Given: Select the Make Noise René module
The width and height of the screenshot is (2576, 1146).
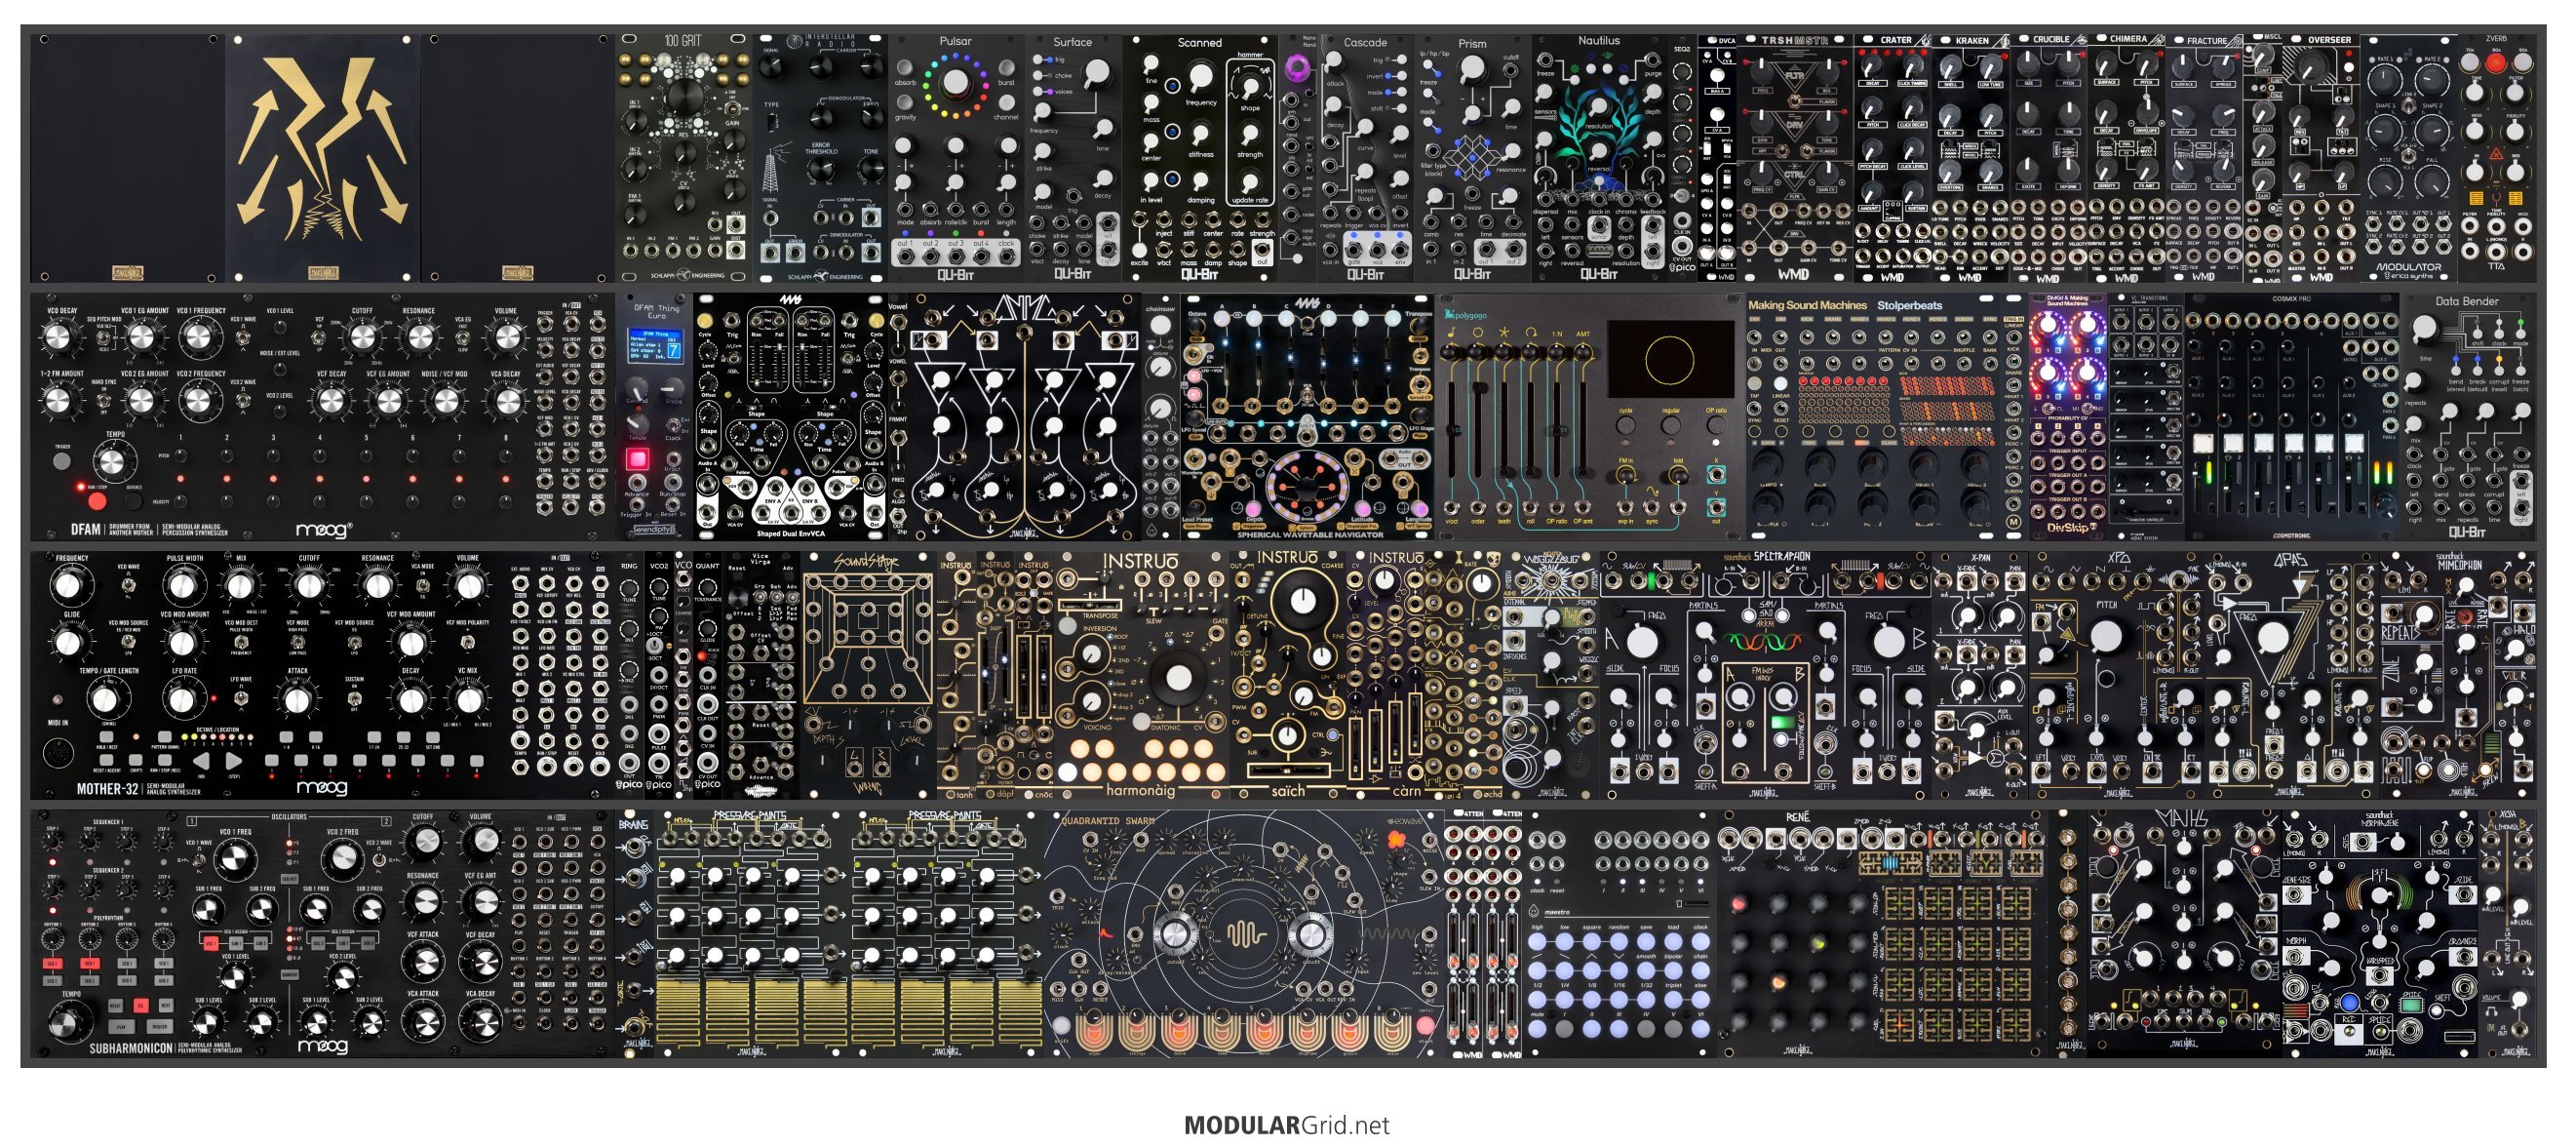Looking at the screenshot, I should [x=1886, y=933].
